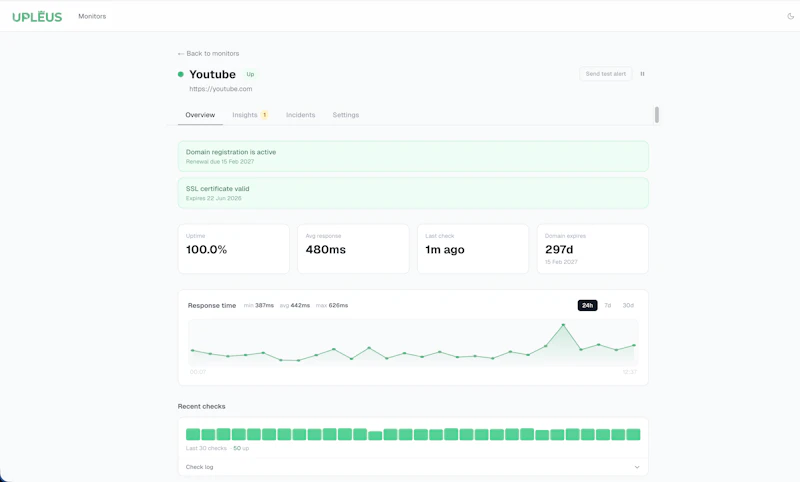Toggle dark mode moon icon
The height and width of the screenshot is (482, 800).
pos(790,16)
